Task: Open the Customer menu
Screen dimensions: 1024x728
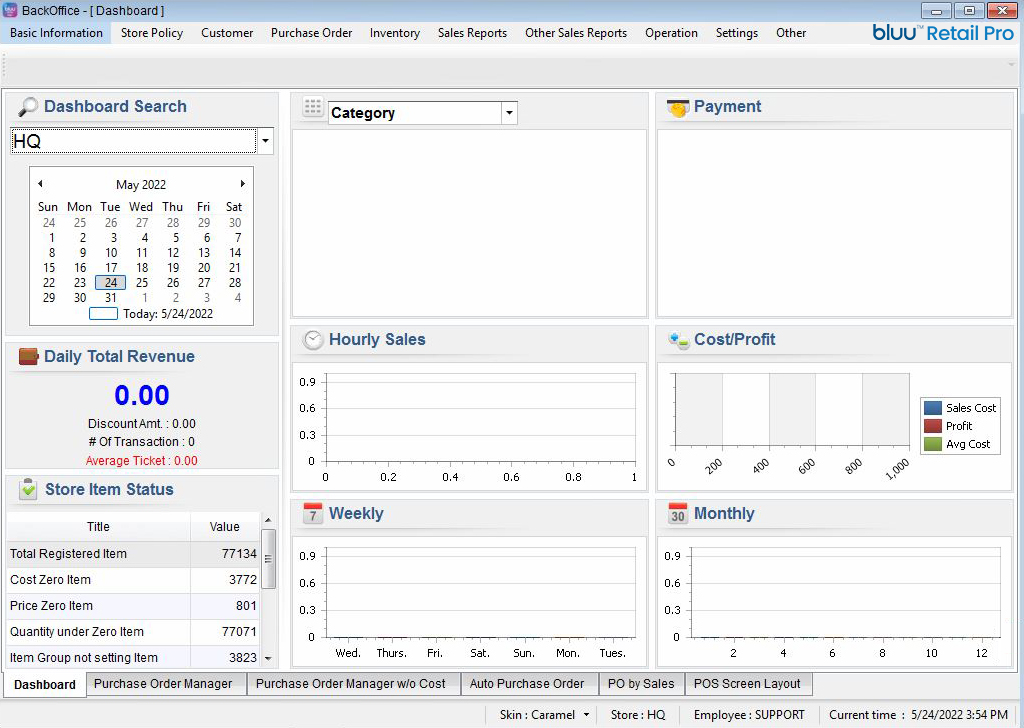Action: point(227,33)
